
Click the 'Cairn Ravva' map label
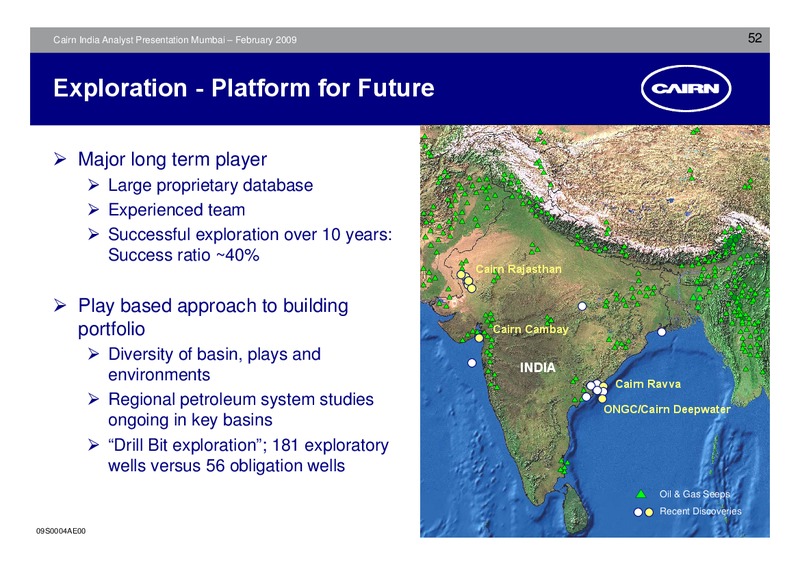coord(648,384)
